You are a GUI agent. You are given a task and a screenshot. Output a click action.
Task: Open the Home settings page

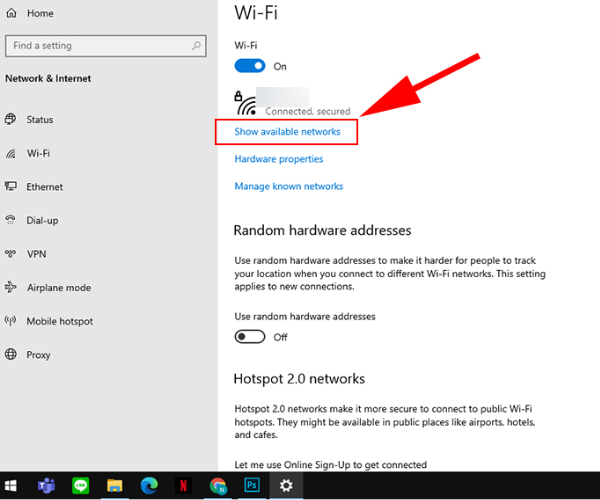point(29,13)
